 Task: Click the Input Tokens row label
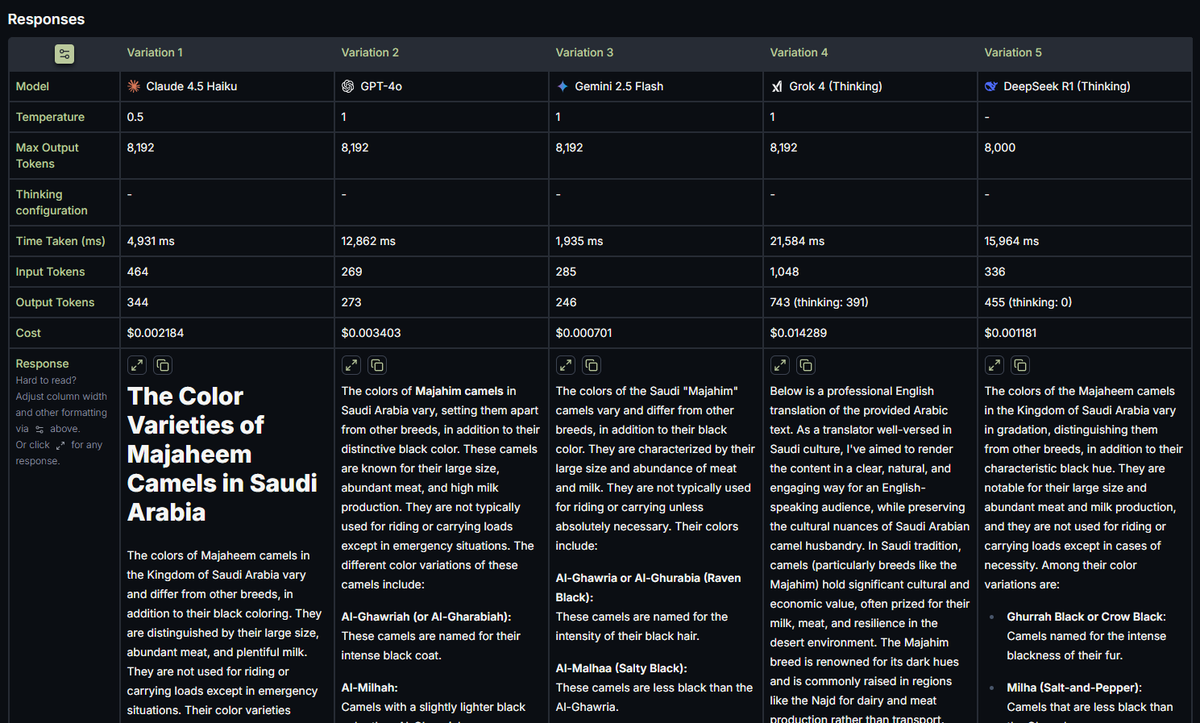coord(50,272)
